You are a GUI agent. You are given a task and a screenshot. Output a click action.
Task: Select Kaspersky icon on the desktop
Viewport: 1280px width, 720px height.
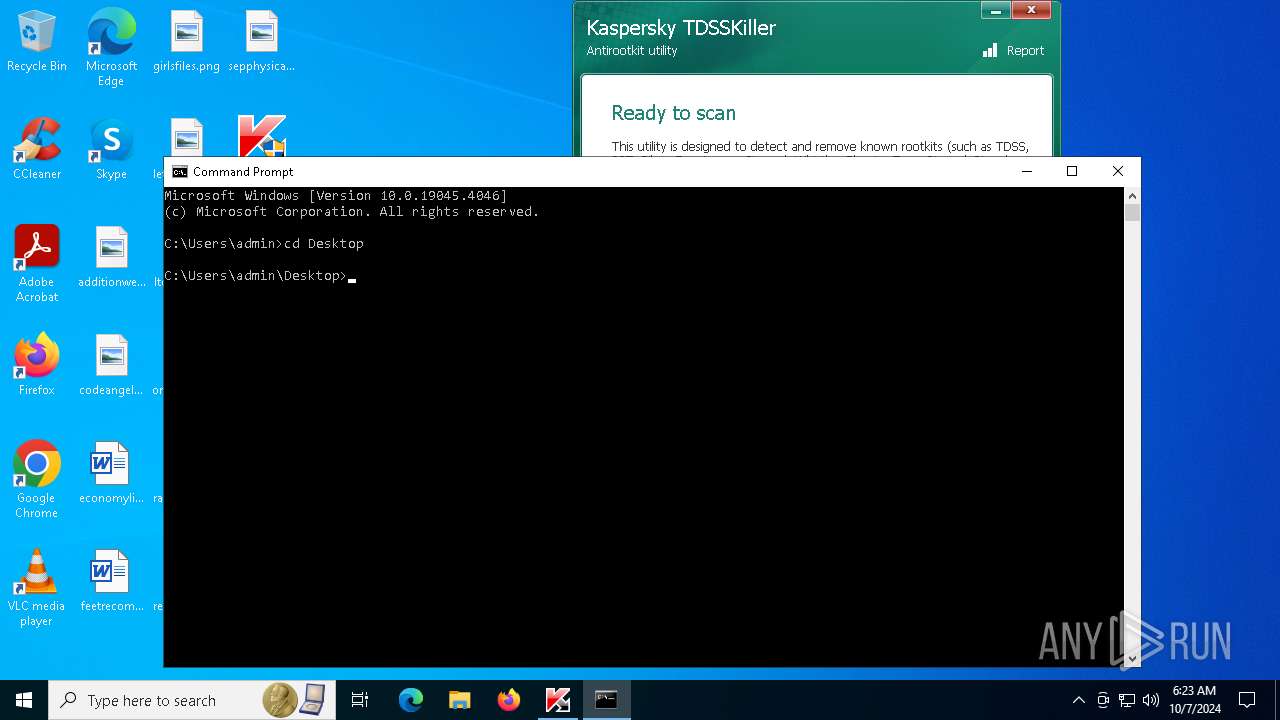[261, 136]
